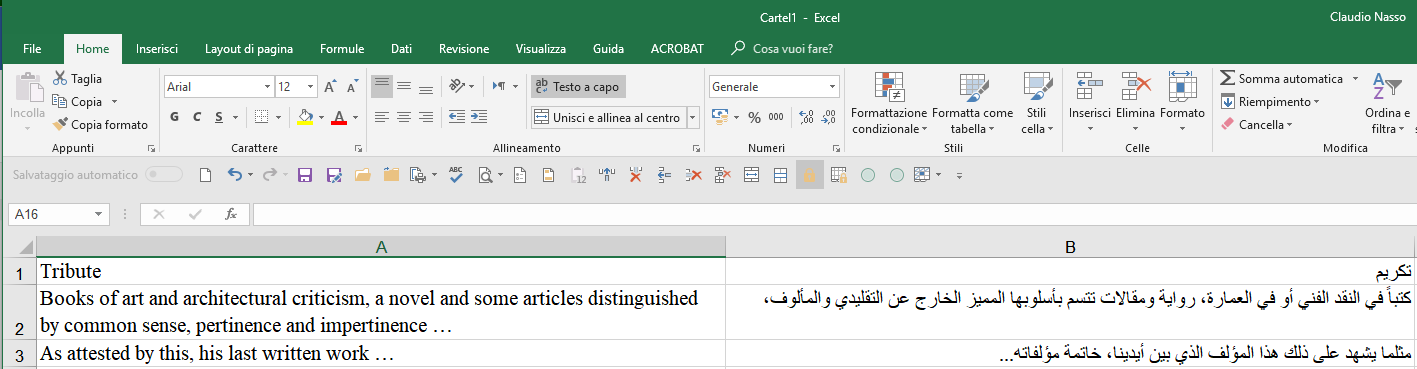Screen dimensions: 1417x369
Task: Decrease indent in the Allineamento group
Action: click(x=457, y=117)
